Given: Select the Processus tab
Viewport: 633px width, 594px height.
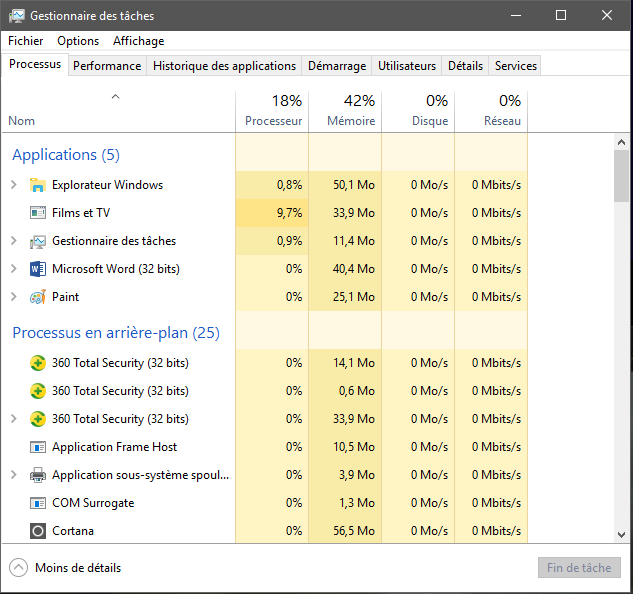Looking at the screenshot, I should [35, 64].
